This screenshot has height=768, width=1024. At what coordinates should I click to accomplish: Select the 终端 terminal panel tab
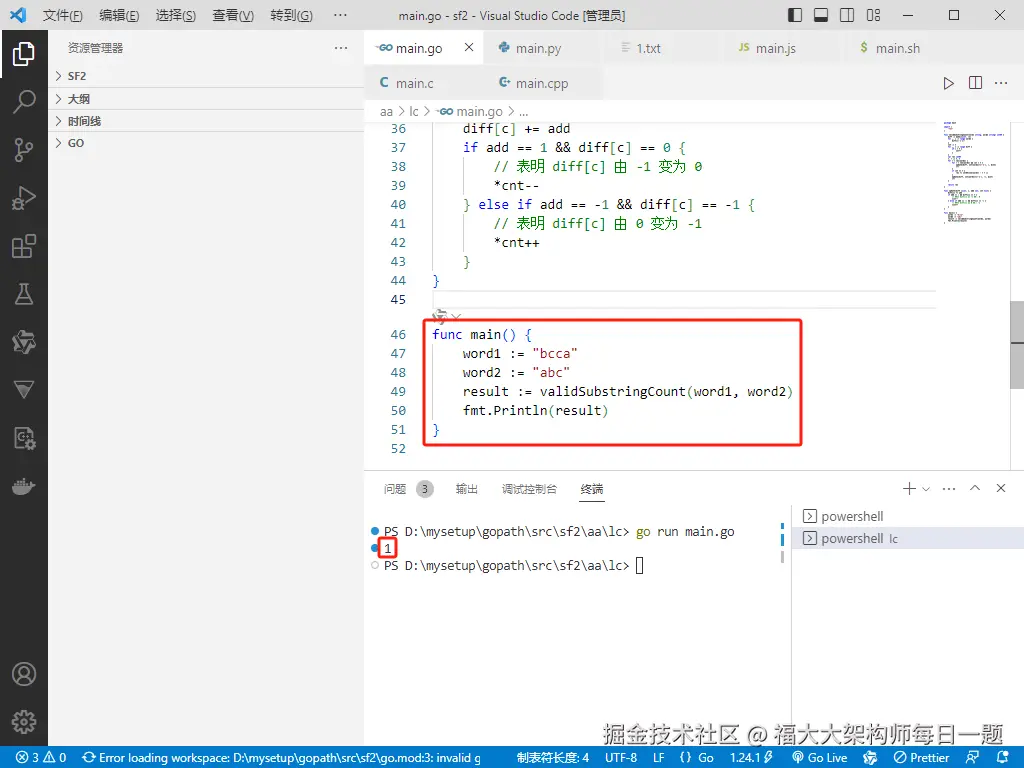click(592, 488)
